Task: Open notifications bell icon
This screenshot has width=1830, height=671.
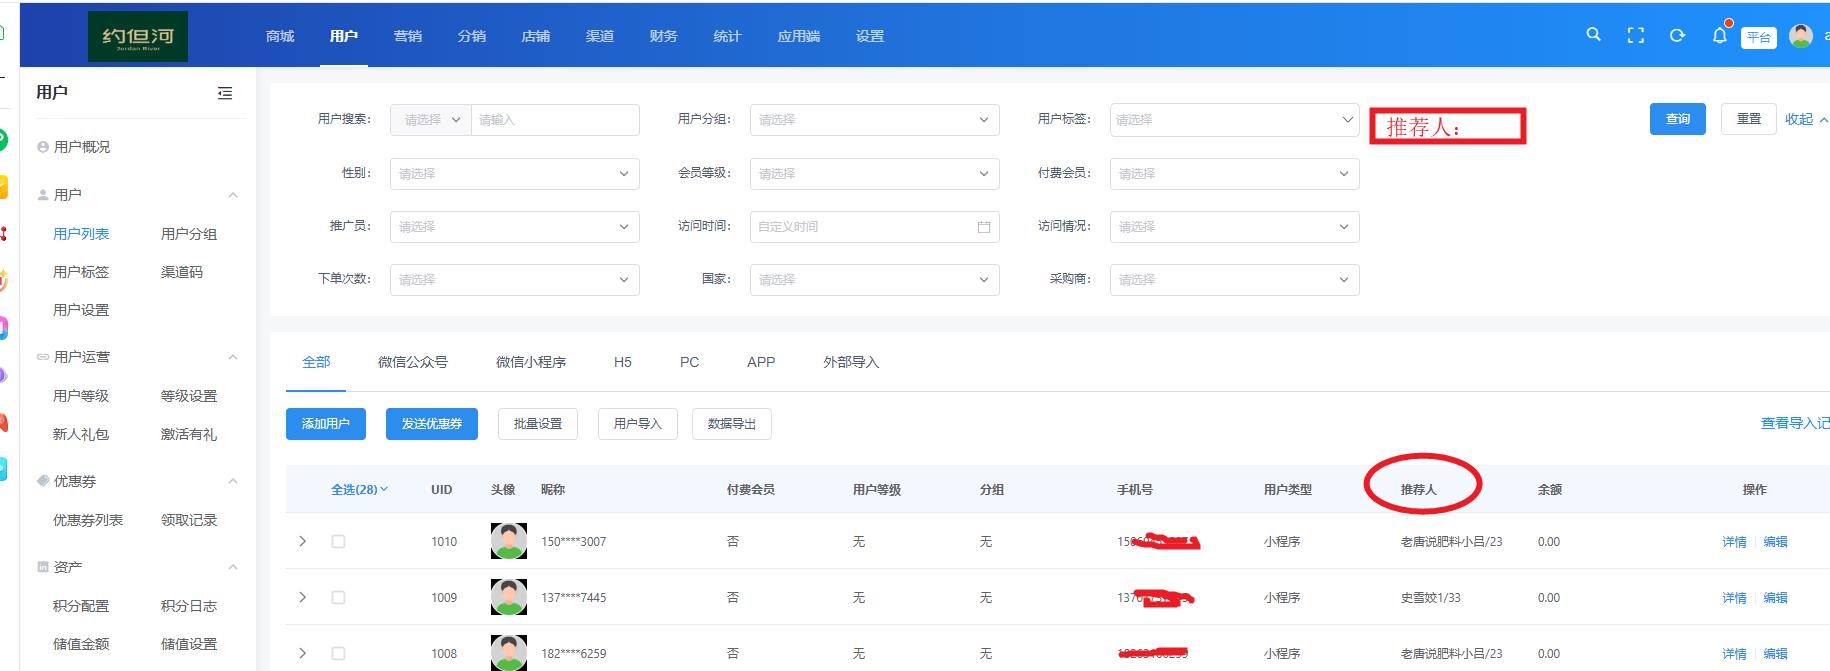Action: [1719, 36]
